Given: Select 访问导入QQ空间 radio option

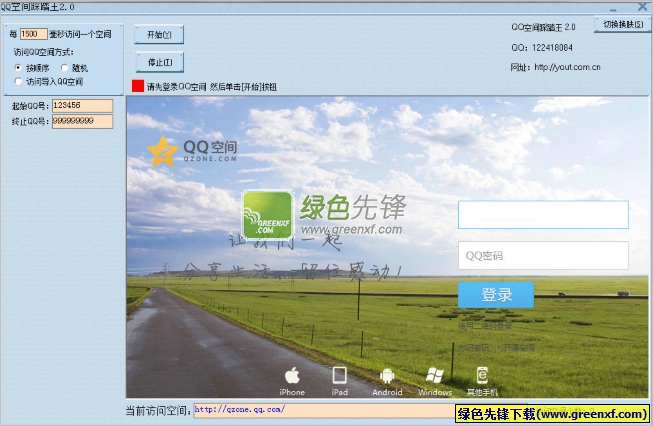Looking at the screenshot, I should [18, 81].
